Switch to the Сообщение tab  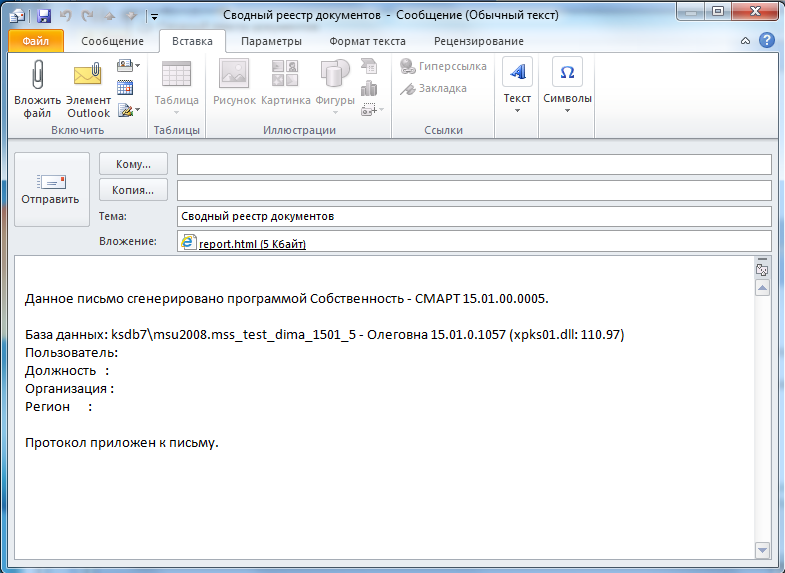click(x=112, y=41)
